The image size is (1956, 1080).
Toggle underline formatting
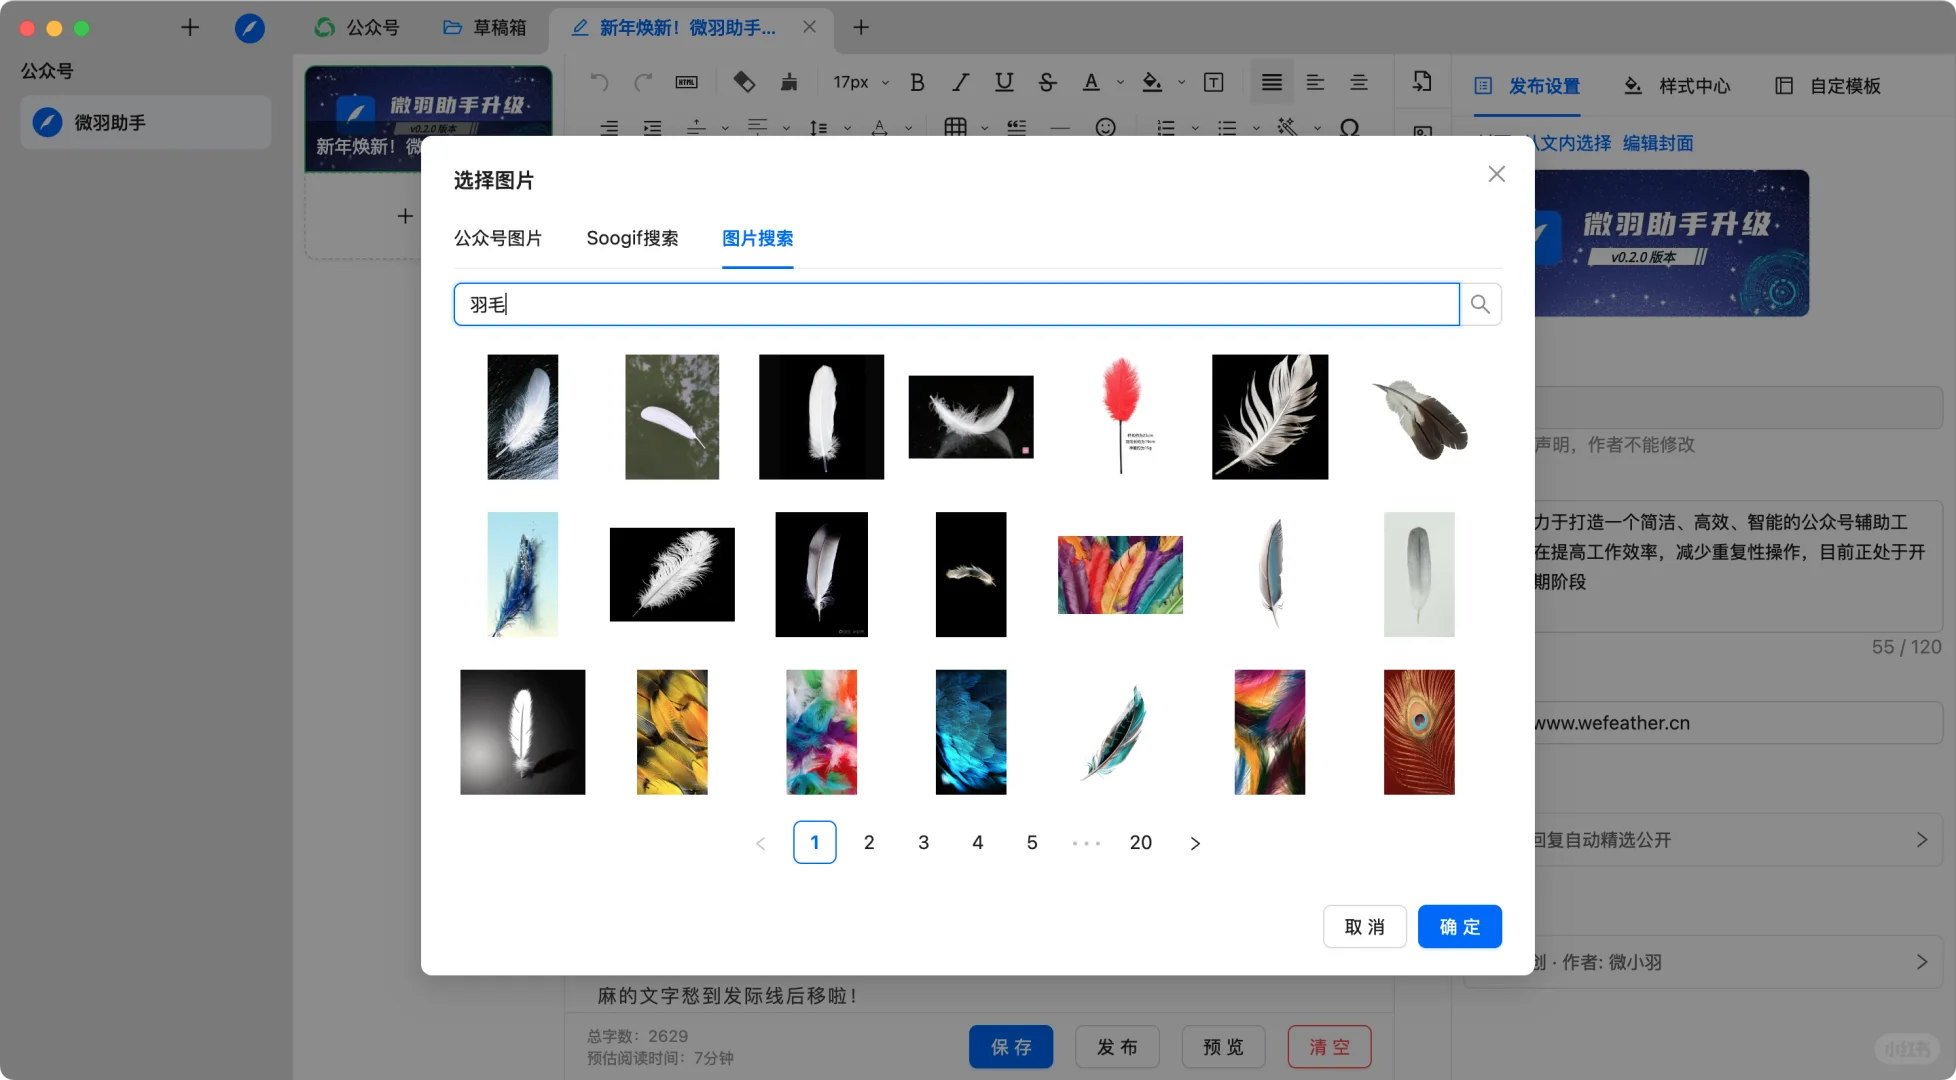tap(1003, 83)
